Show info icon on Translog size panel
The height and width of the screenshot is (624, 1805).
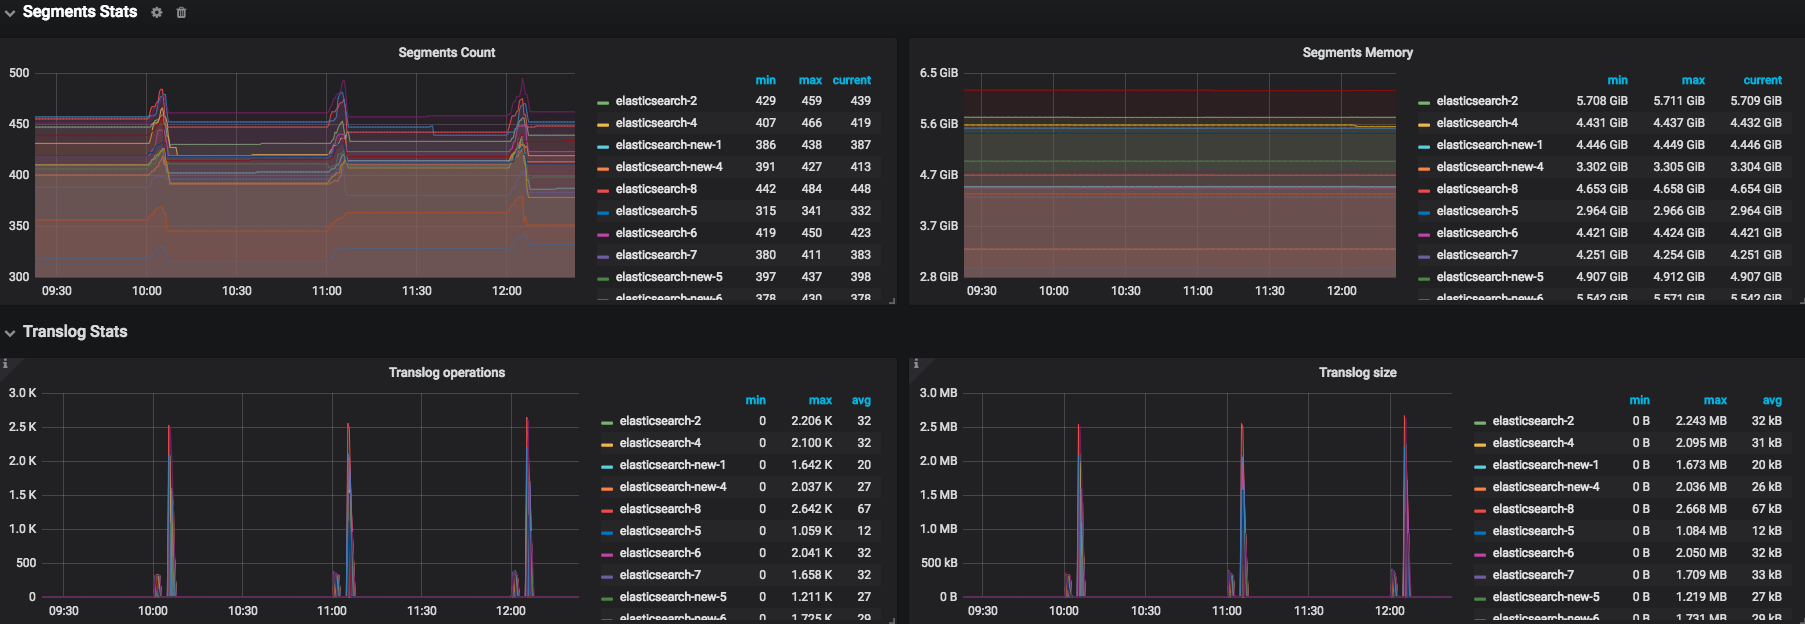point(916,364)
